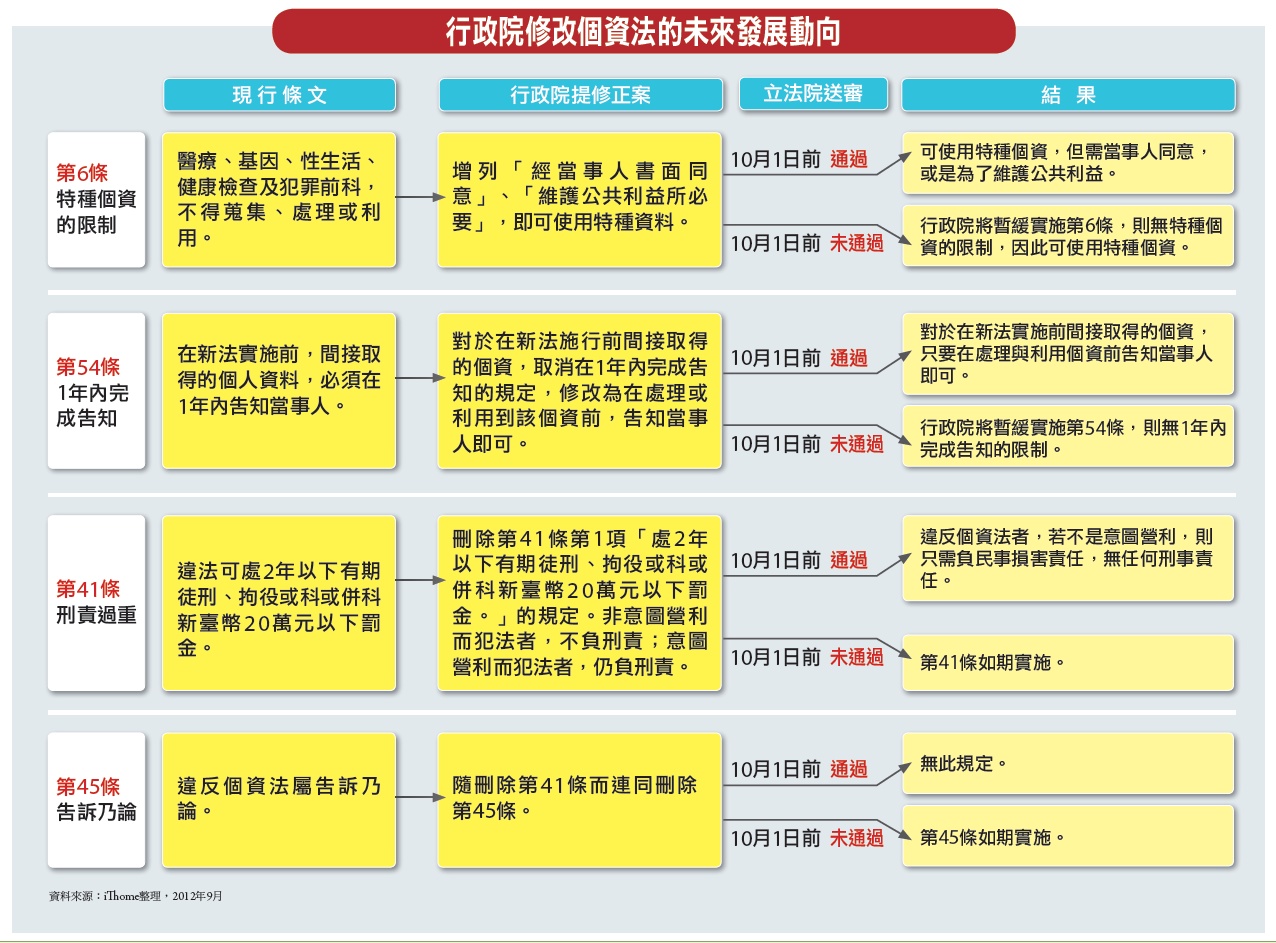The image size is (1276, 943).
Task: Click the red title banner 行政院修改個資法的未來發展動向
Action: pos(643,32)
